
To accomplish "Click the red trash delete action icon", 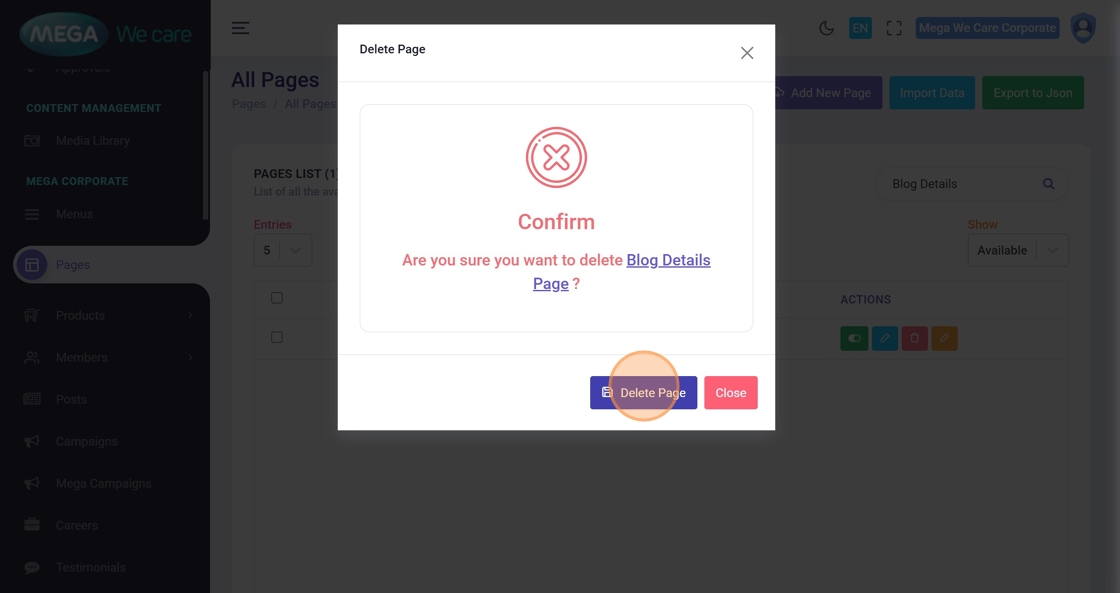I will [x=914, y=339].
